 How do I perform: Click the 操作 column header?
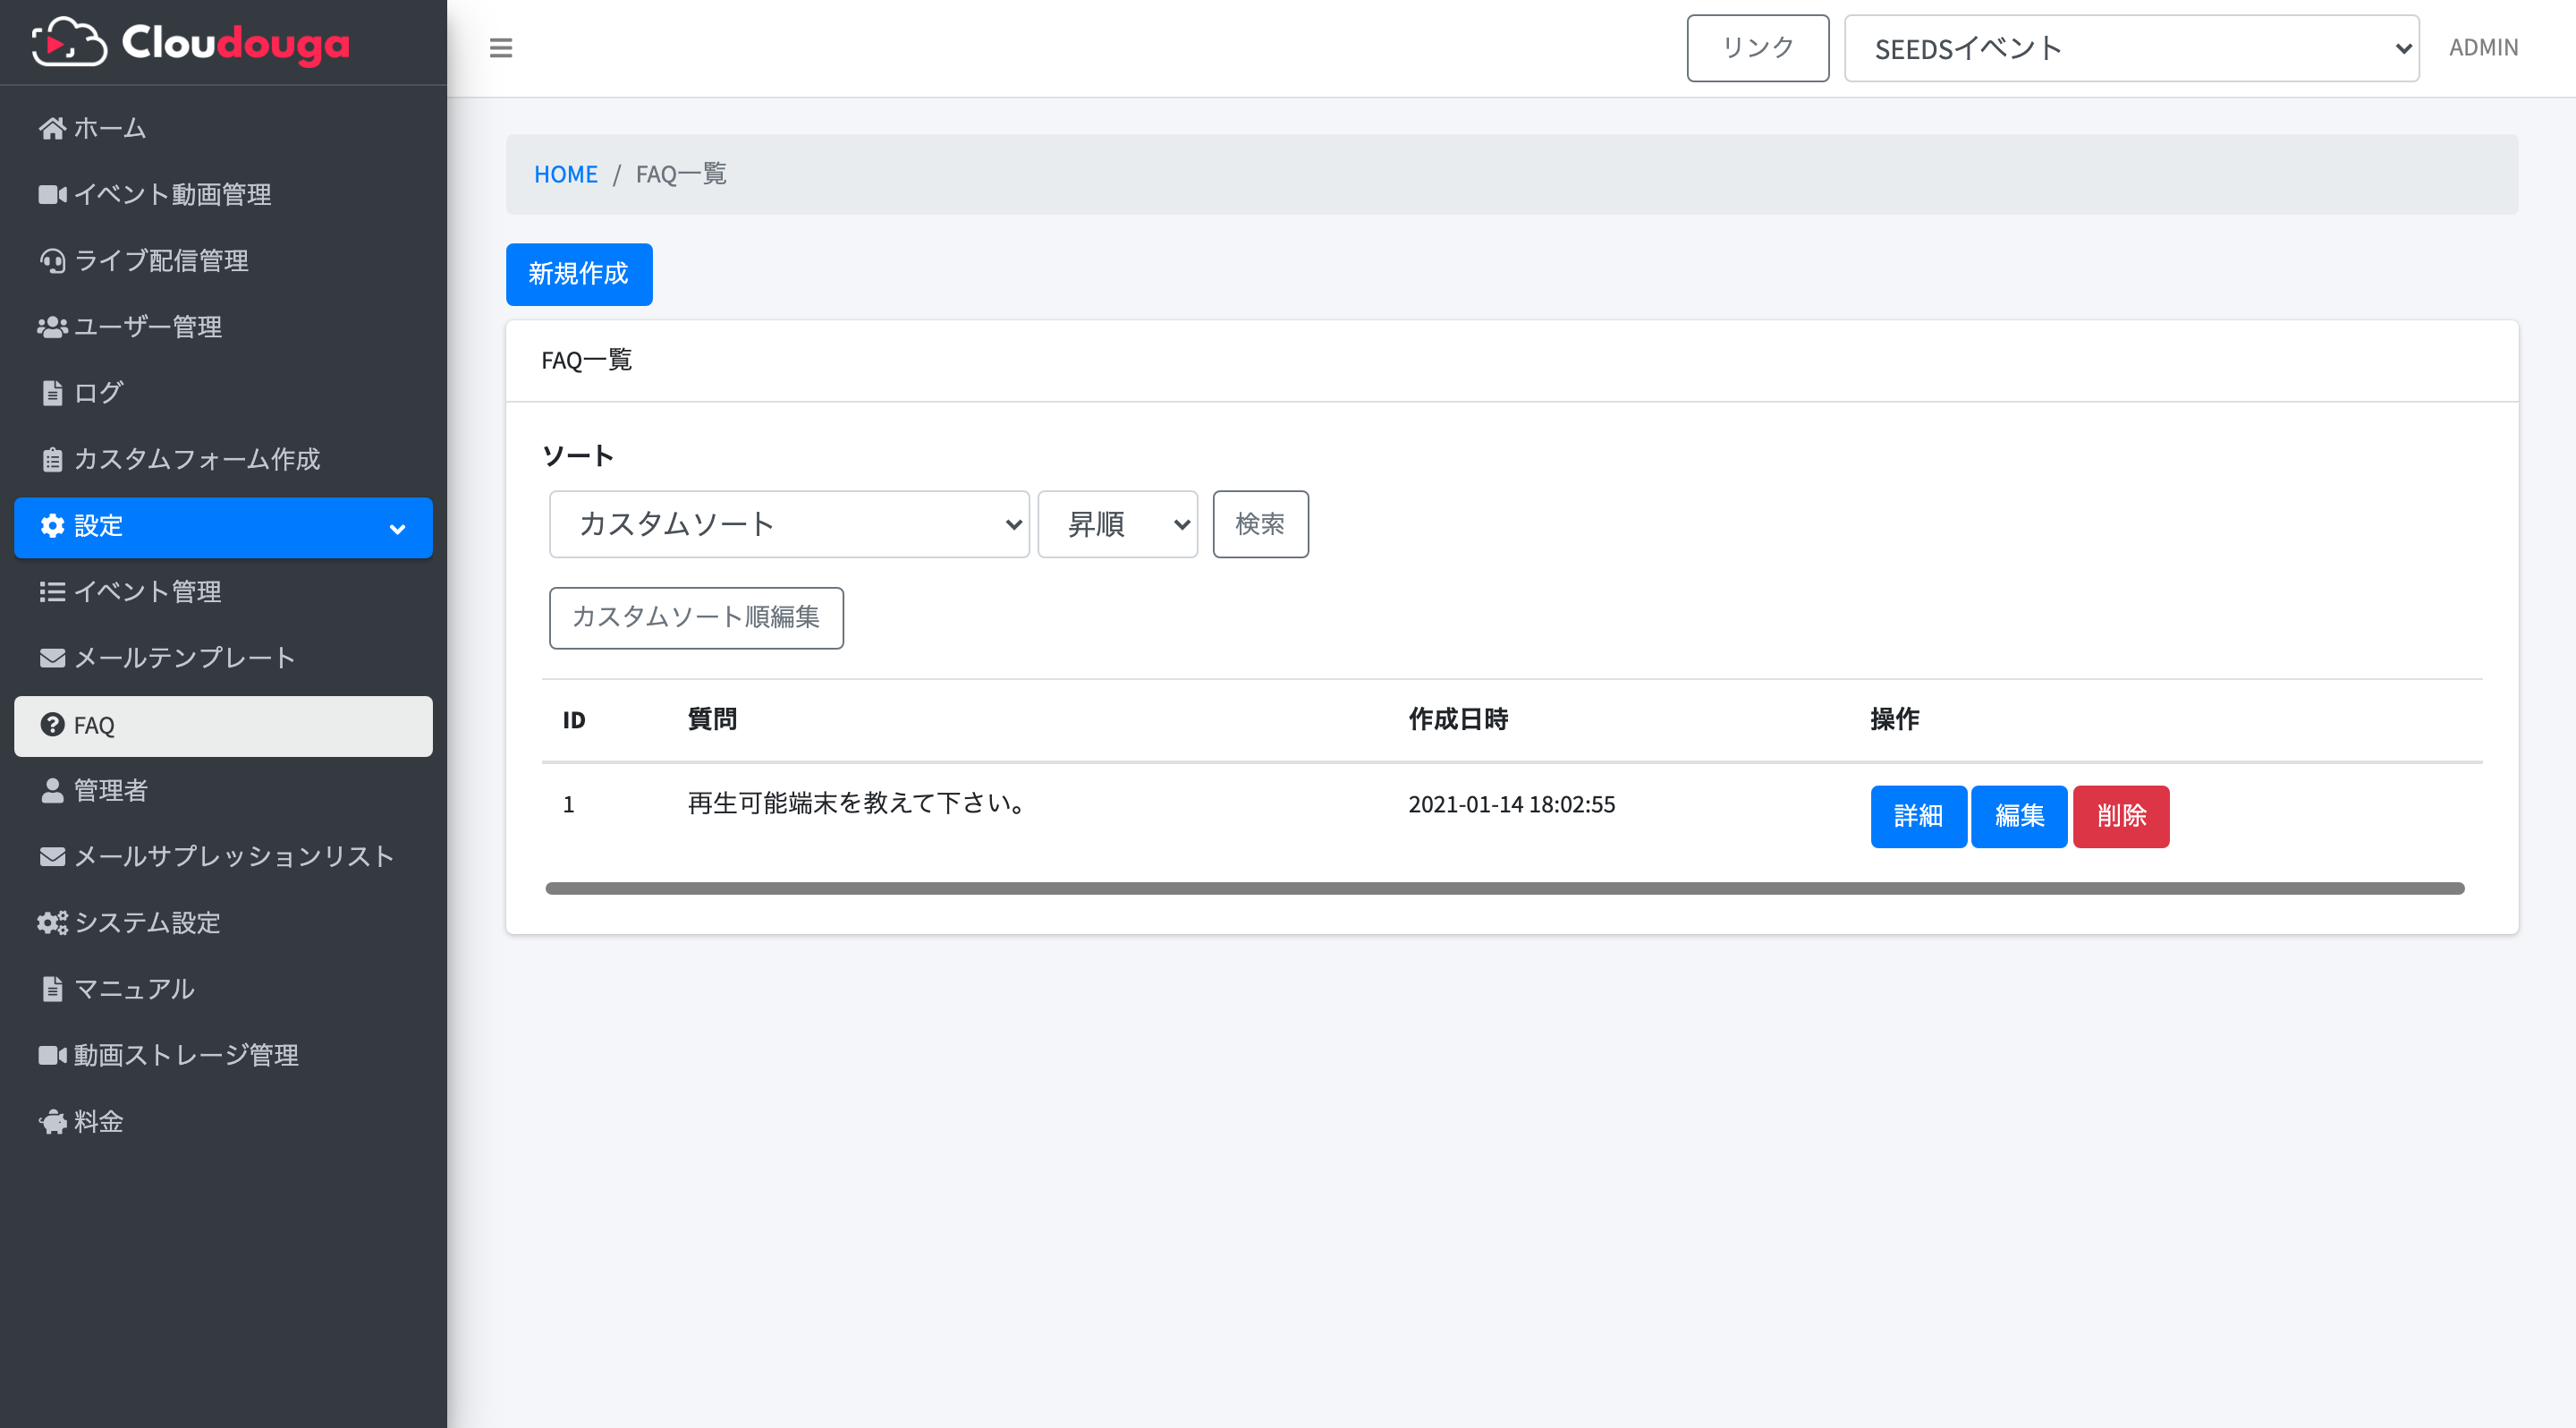pos(1895,720)
